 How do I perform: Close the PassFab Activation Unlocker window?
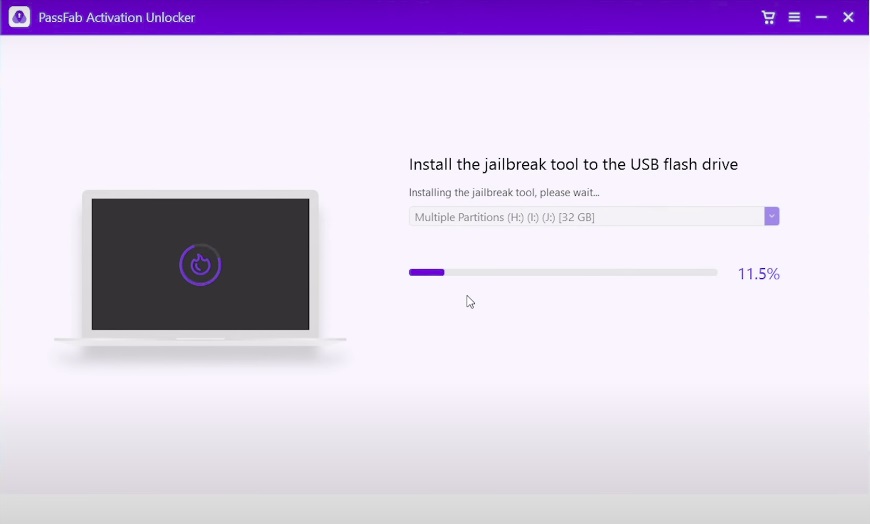tap(848, 17)
